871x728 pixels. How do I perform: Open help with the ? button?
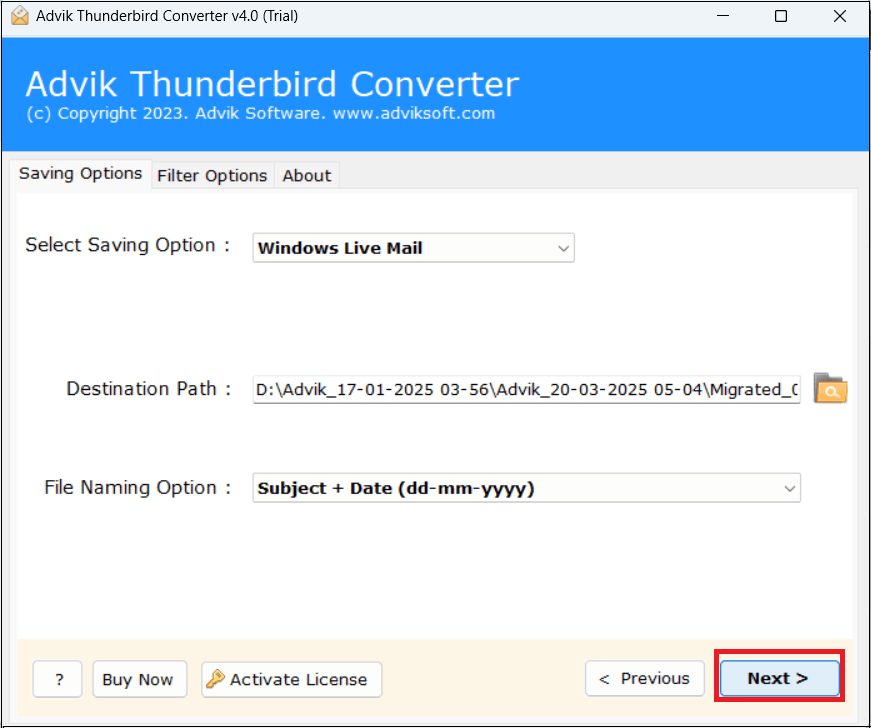click(58, 679)
